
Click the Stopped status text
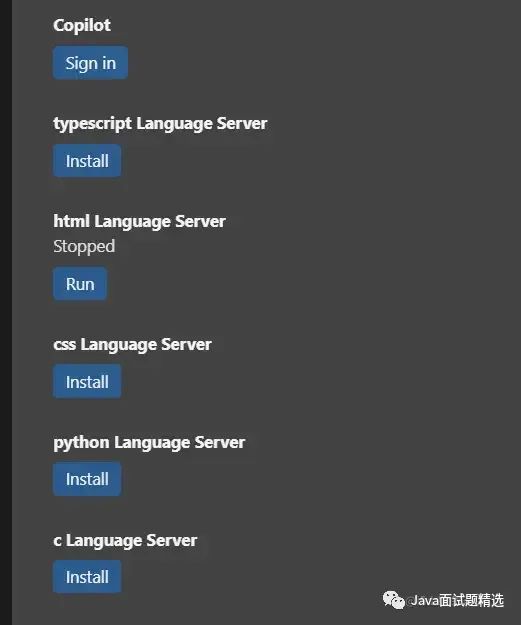[x=84, y=247]
